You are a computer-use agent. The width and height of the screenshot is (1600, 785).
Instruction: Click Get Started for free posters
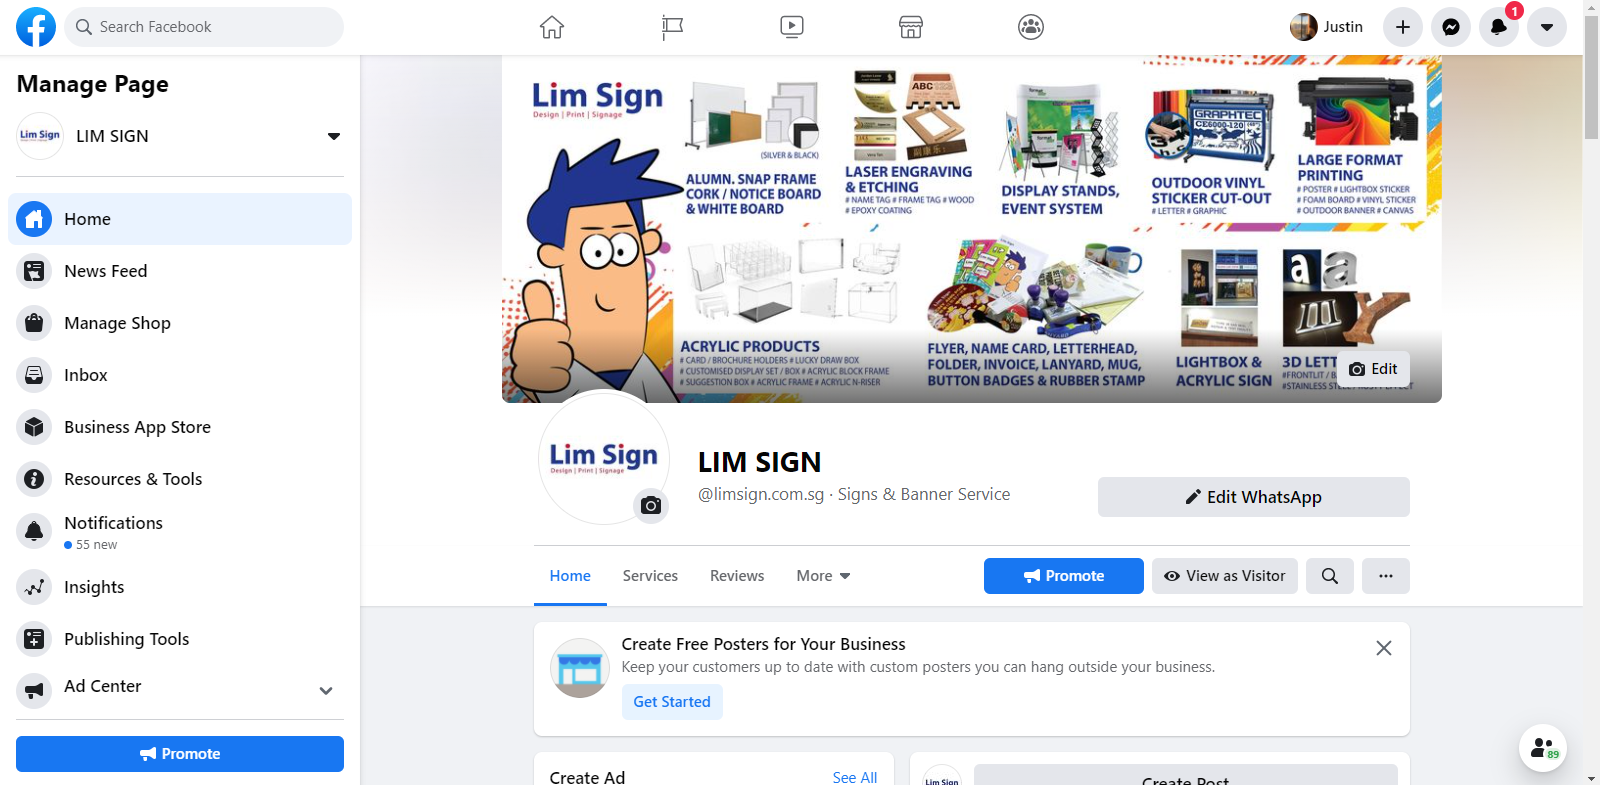pyautogui.click(x=672, y=702)
